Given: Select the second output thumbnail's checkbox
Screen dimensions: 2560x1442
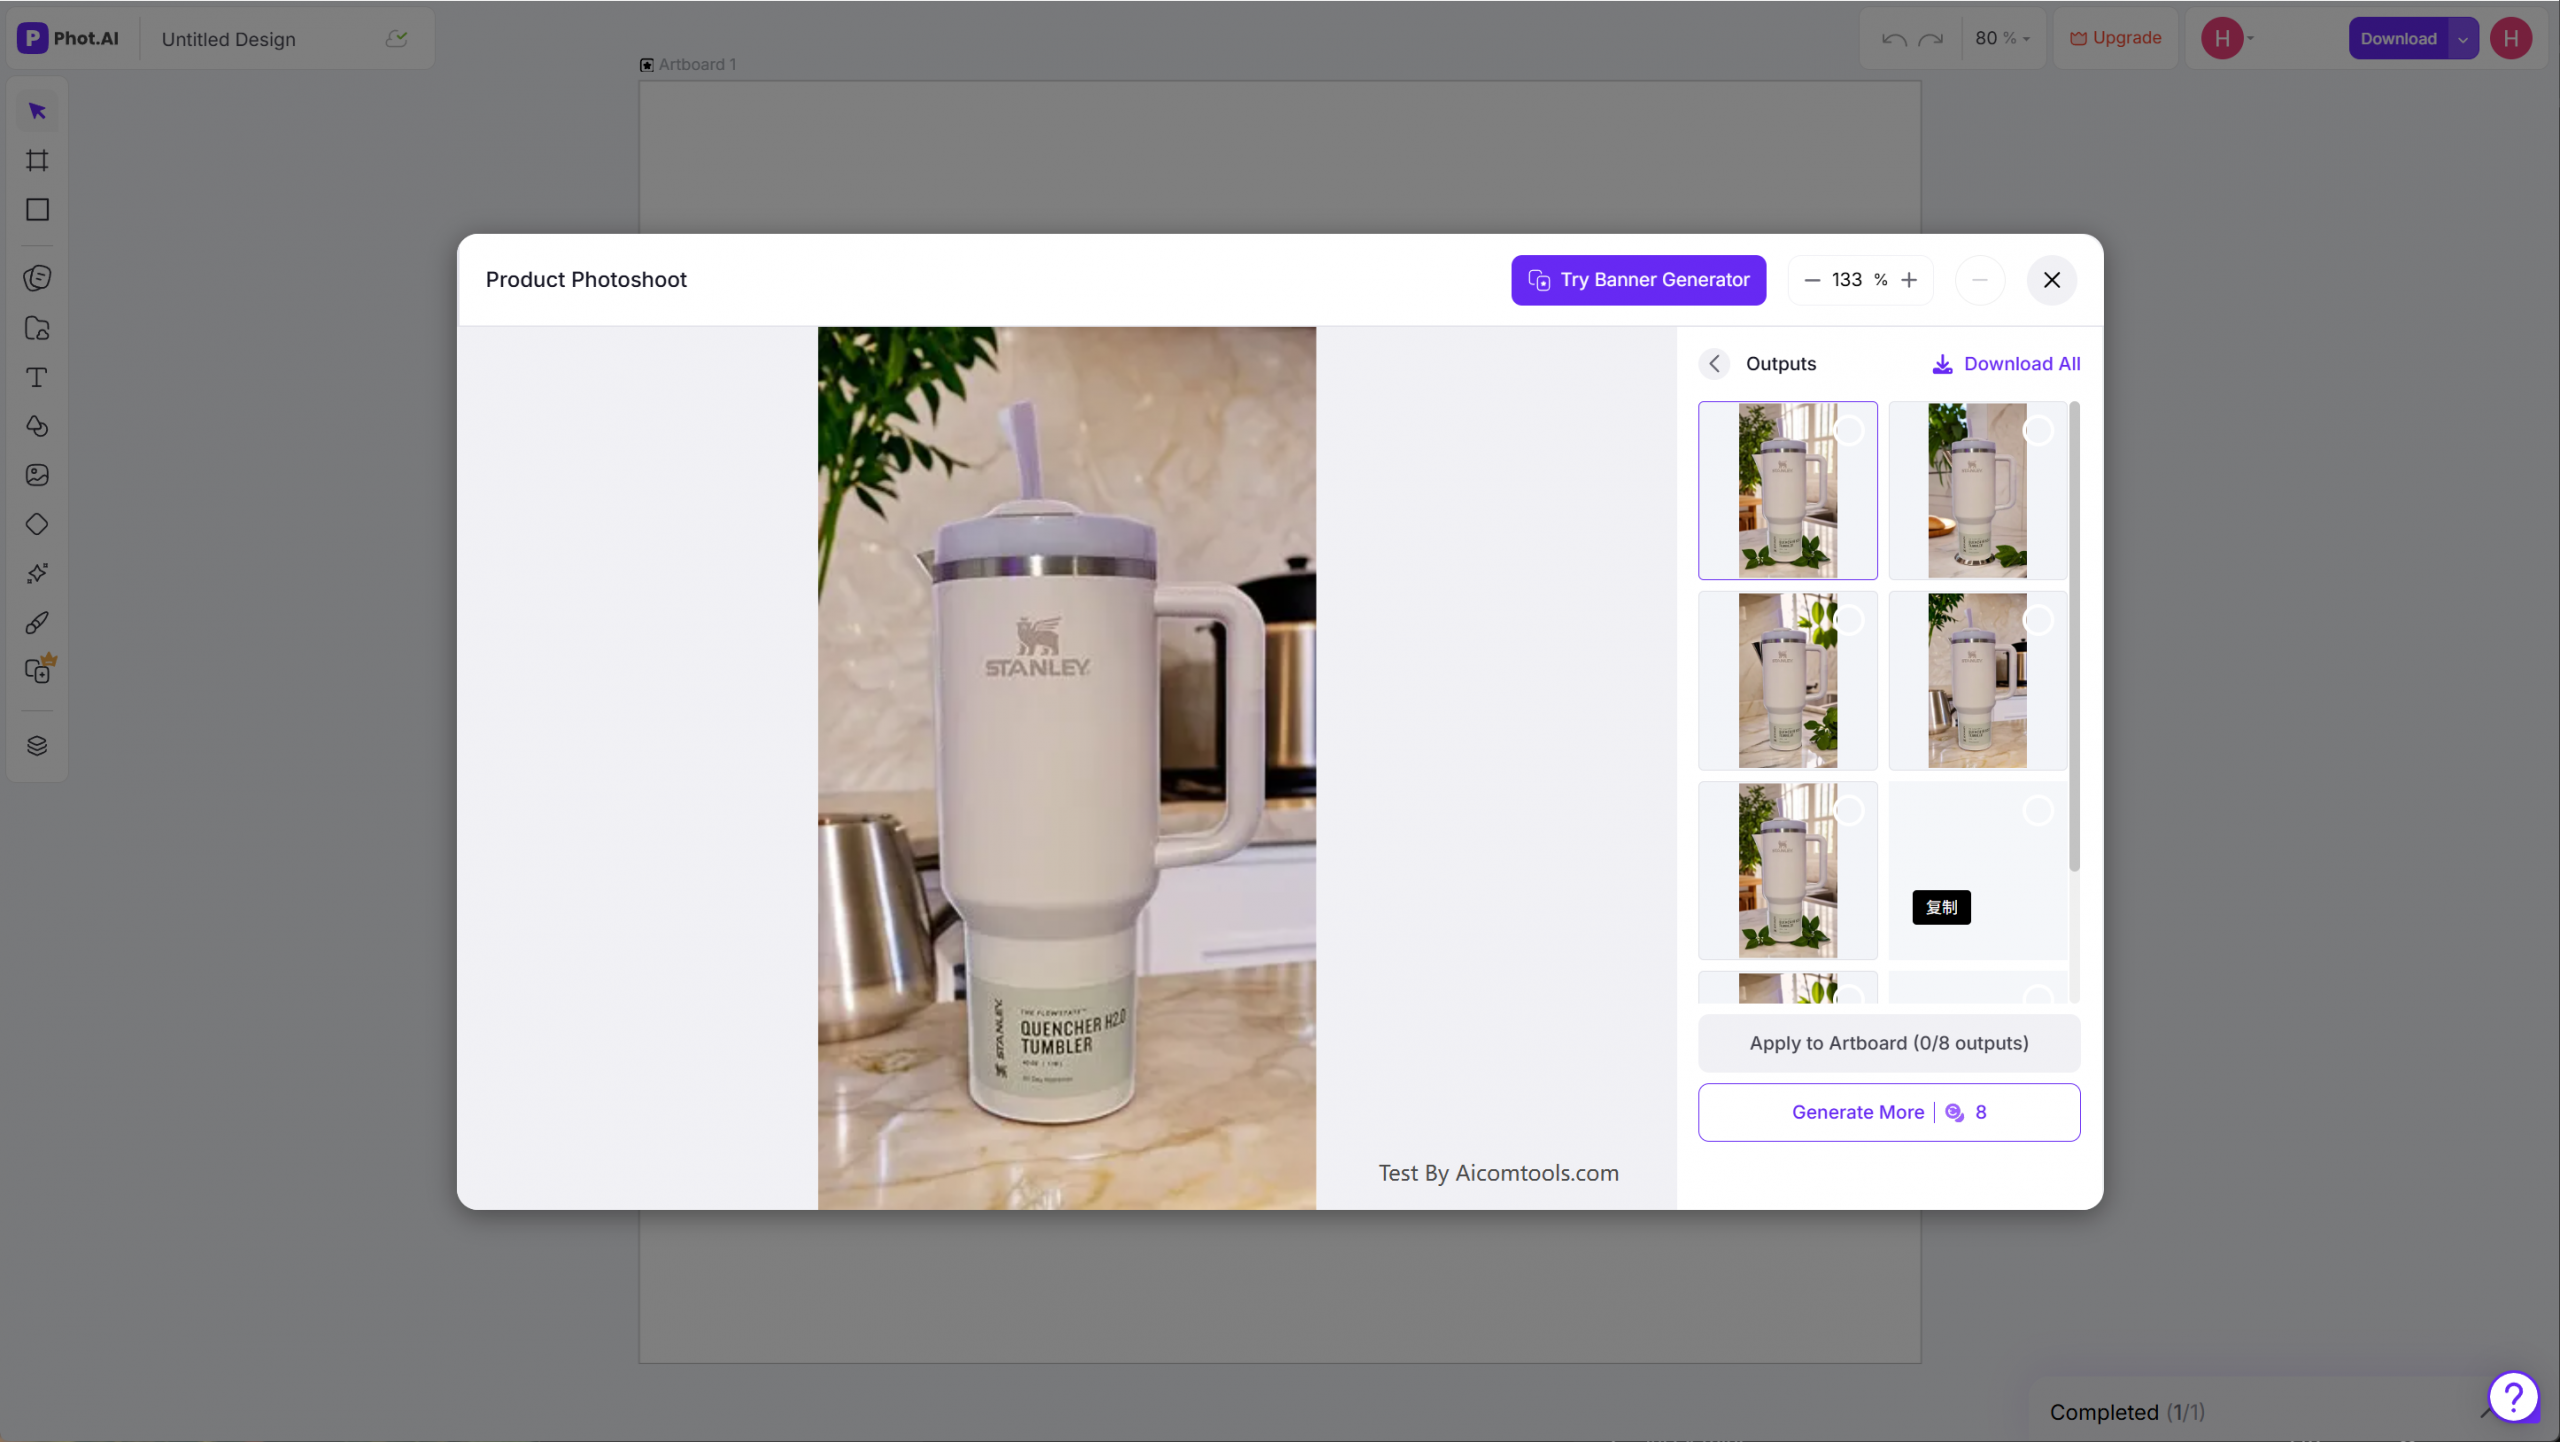Looking at the screenshot, I should 2037,431.
